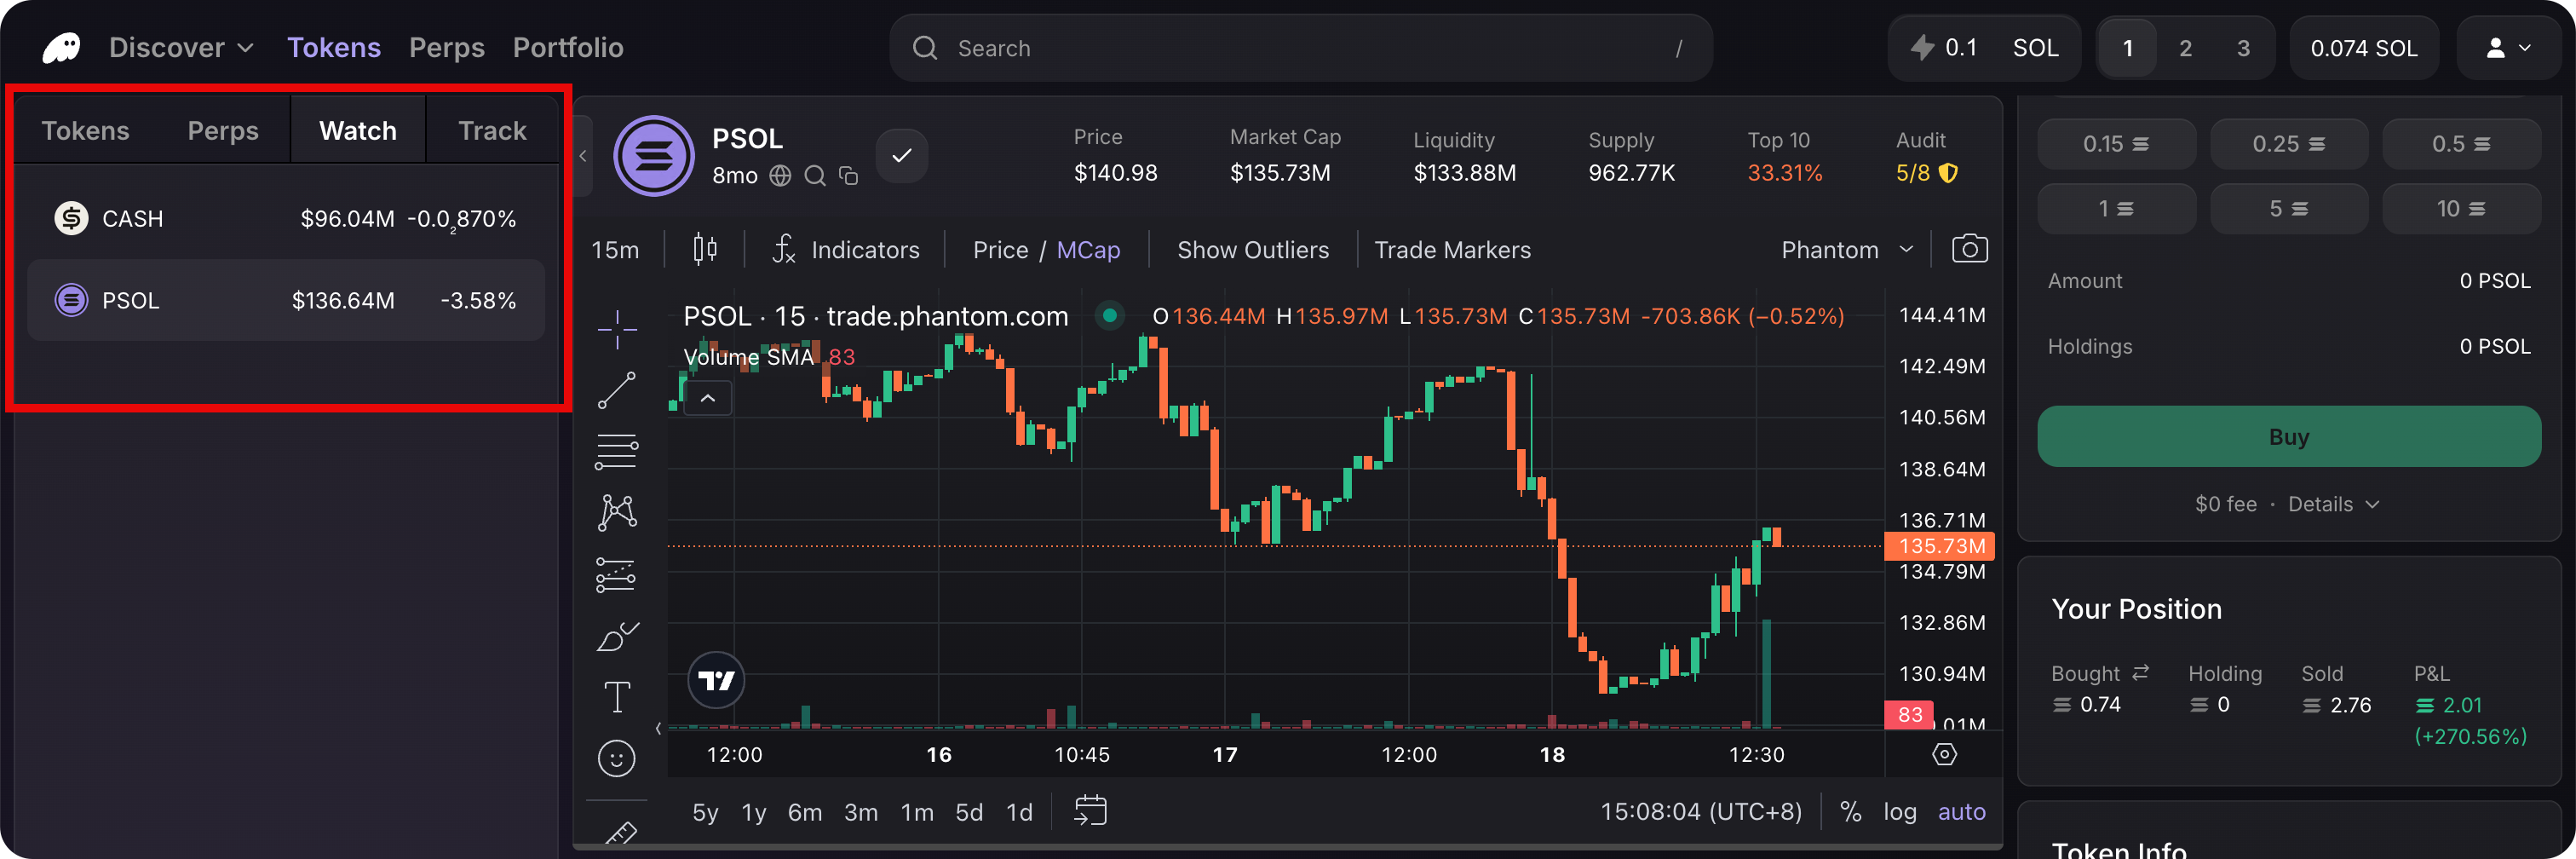Select the emoji annotation tool
Screen dimensions: 2576x859
coord(616,758)
